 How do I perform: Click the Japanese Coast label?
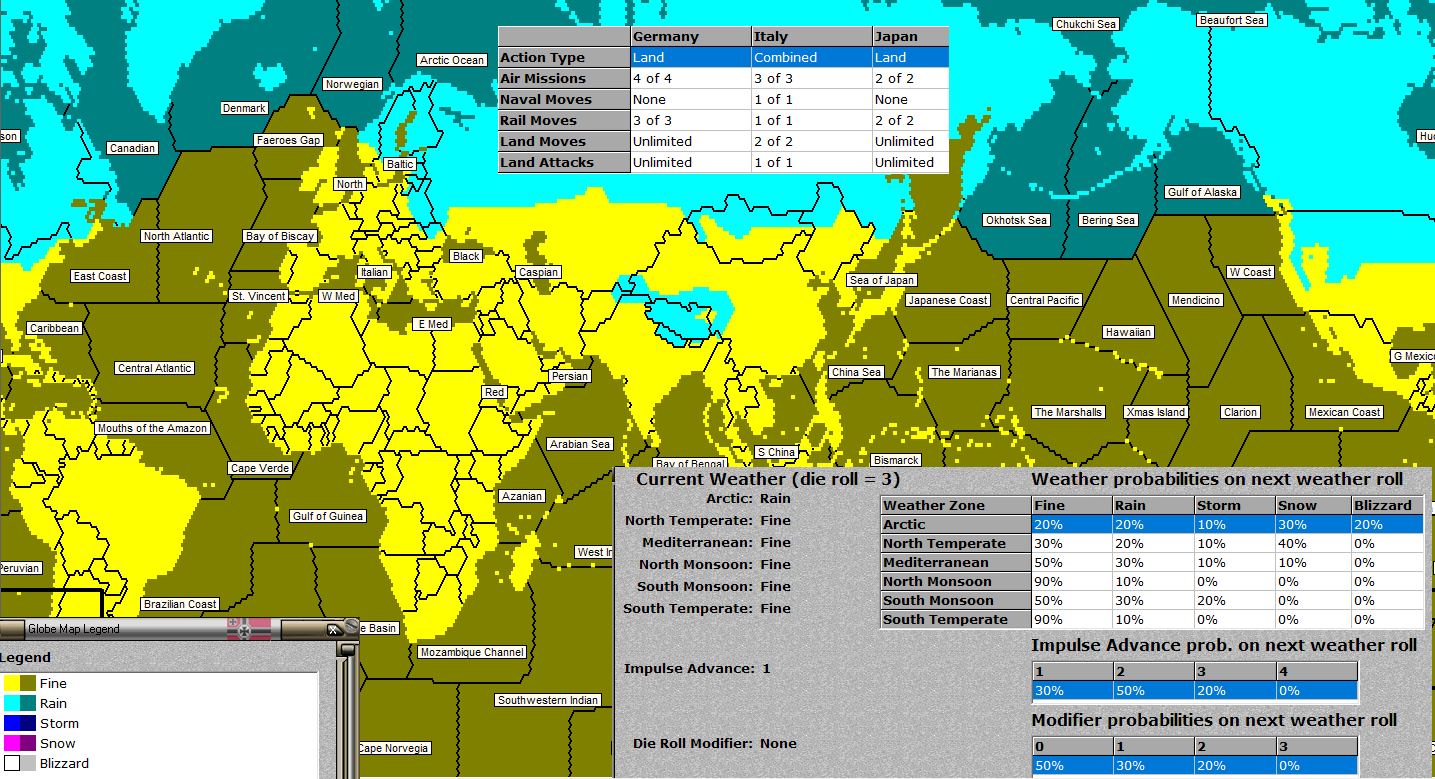(948, 300)
